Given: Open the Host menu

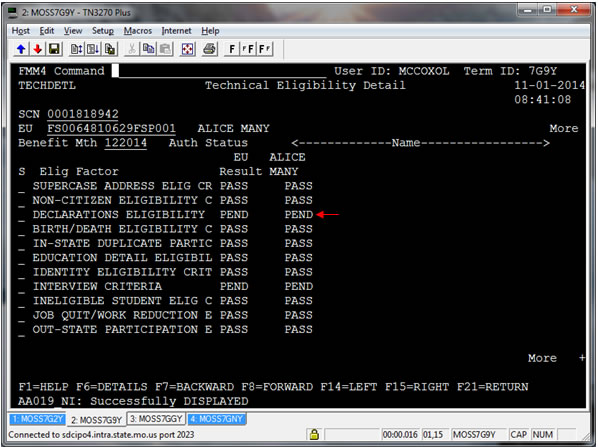Looking at the screenshot, I should [x=21, y=31].
